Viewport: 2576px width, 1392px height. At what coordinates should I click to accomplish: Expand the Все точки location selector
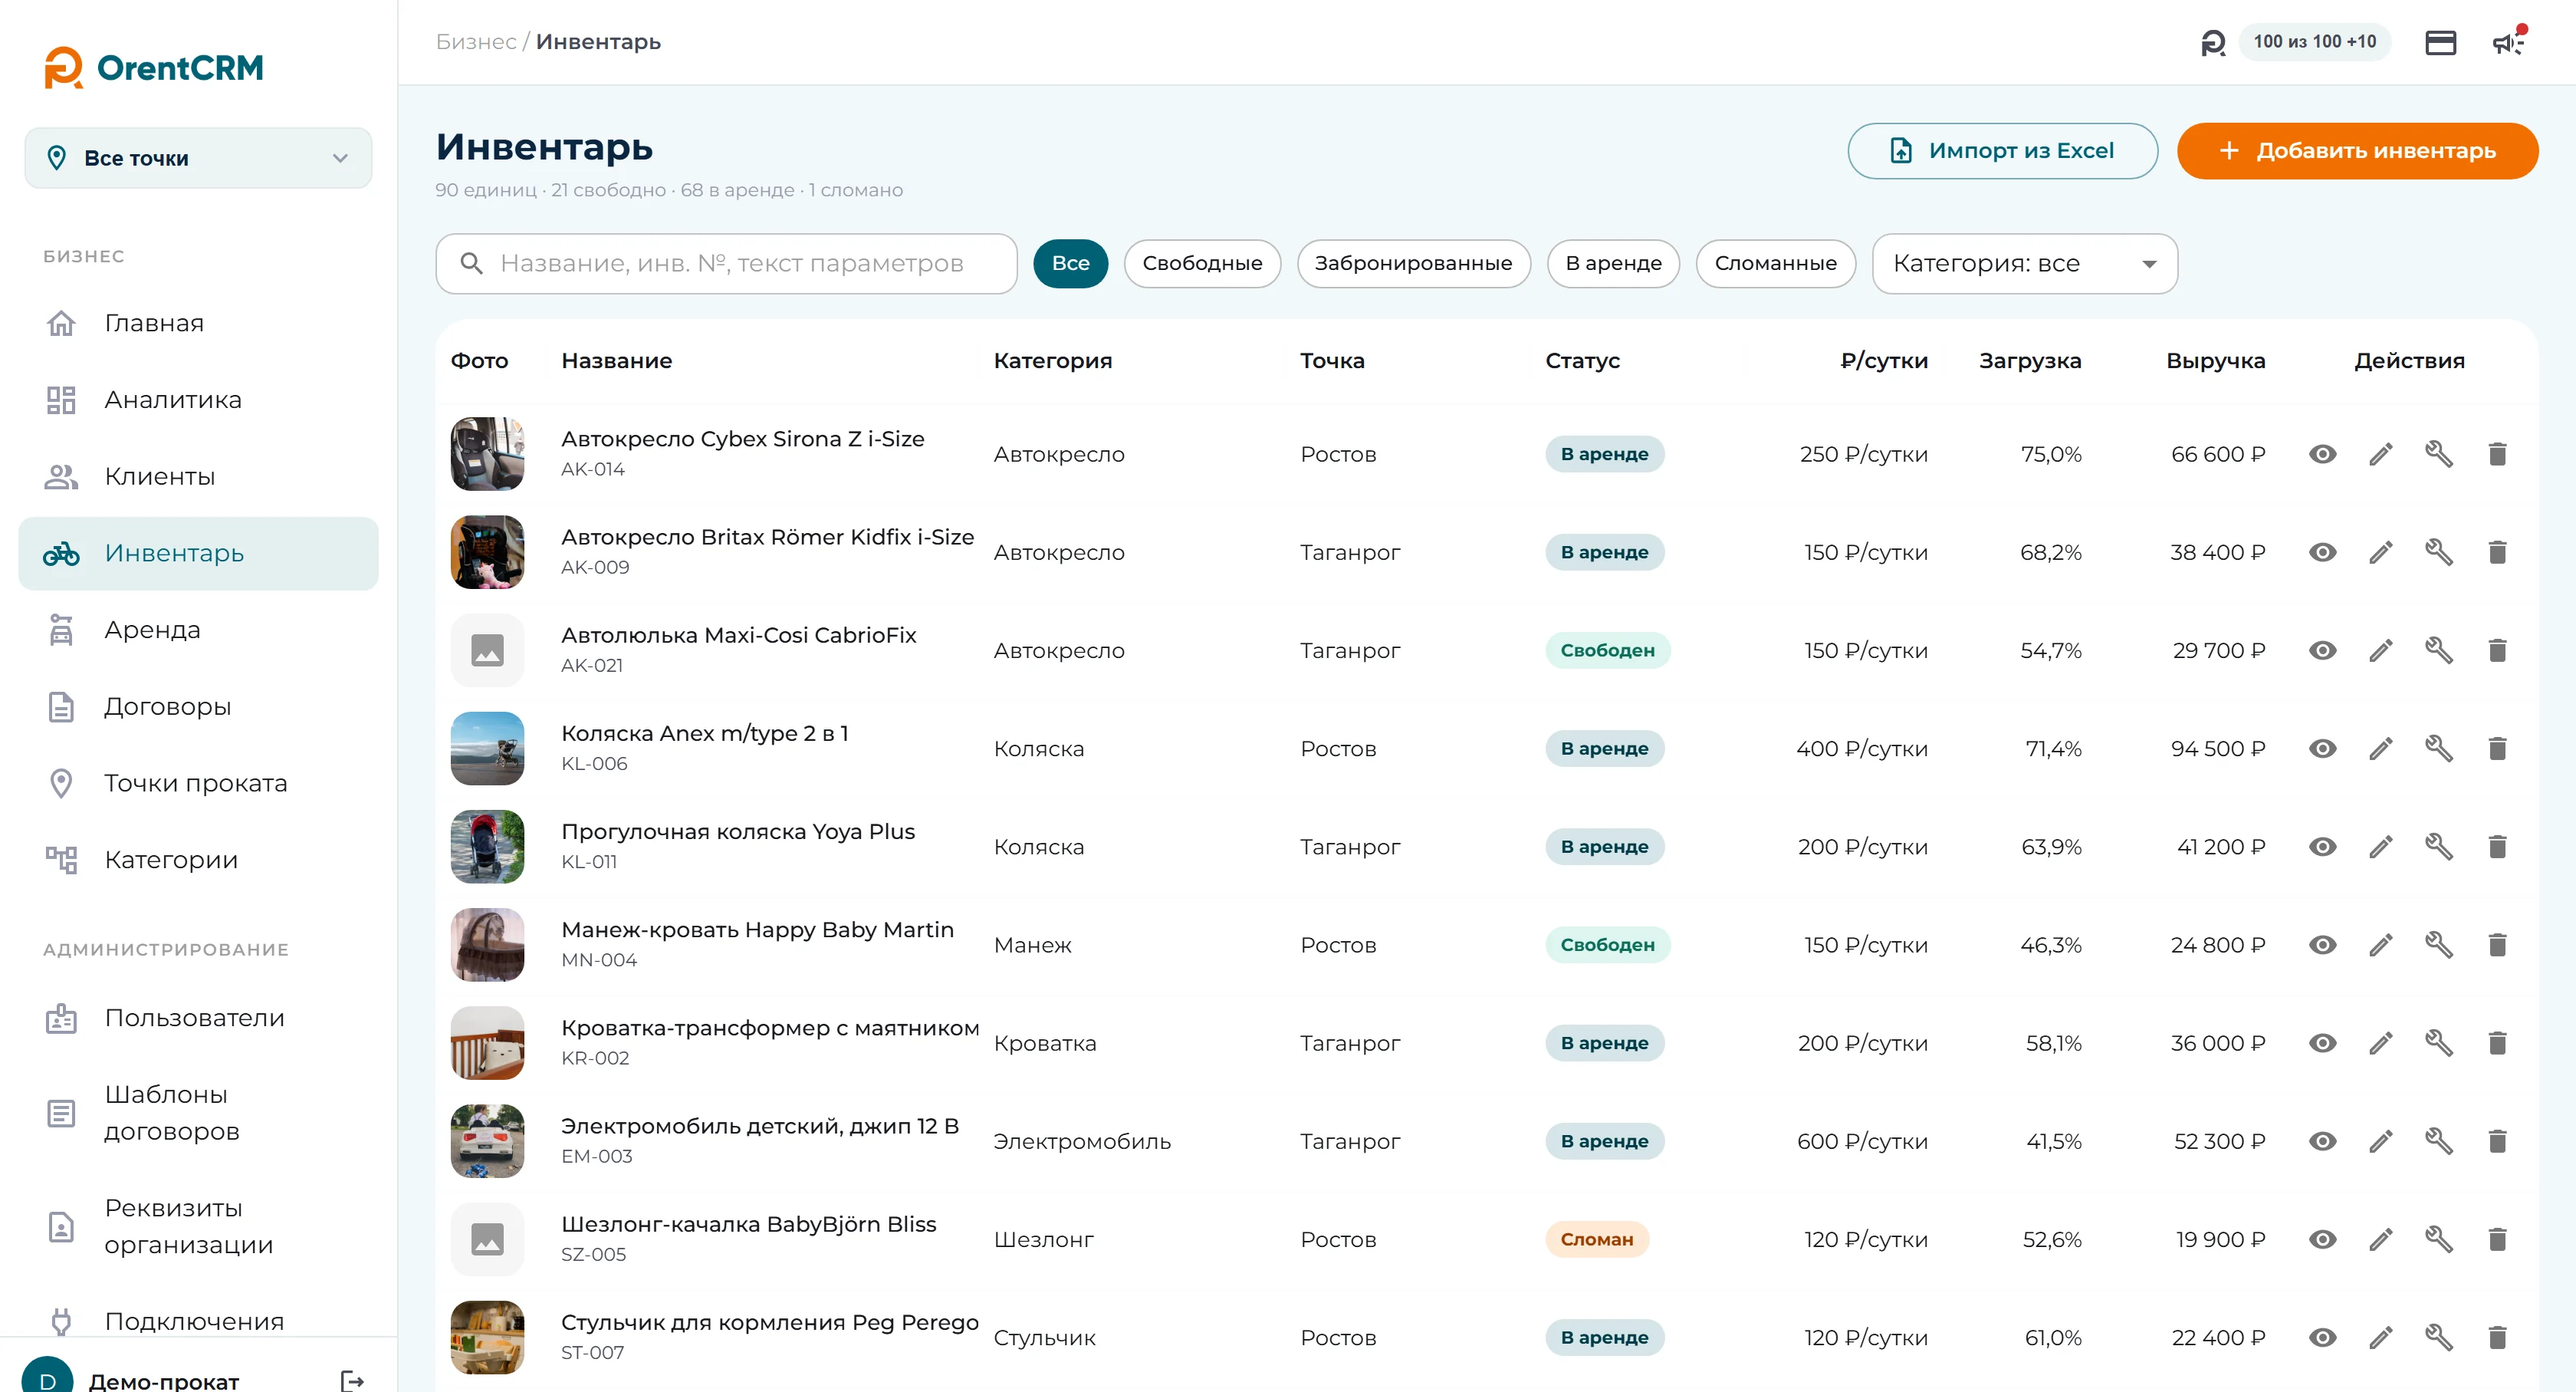[x=198, y=158]
